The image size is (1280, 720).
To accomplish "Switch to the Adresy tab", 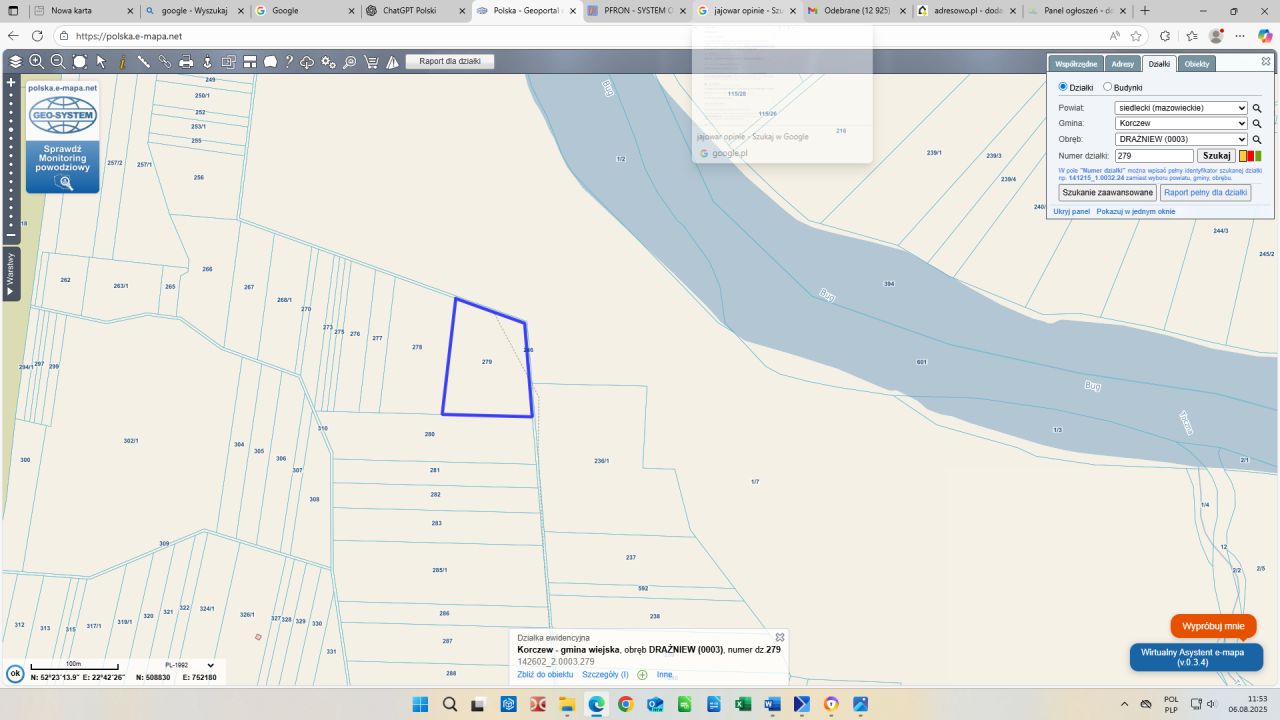I will click(1122, 64).
